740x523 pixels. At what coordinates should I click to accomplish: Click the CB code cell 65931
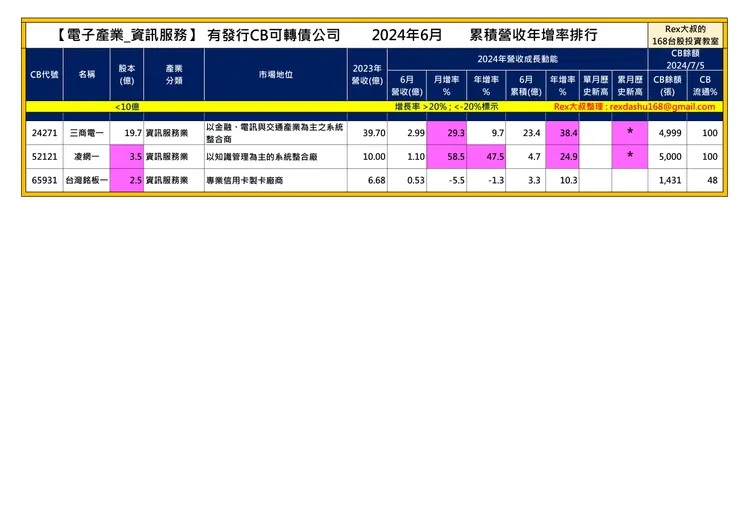[x=44, y=180]
